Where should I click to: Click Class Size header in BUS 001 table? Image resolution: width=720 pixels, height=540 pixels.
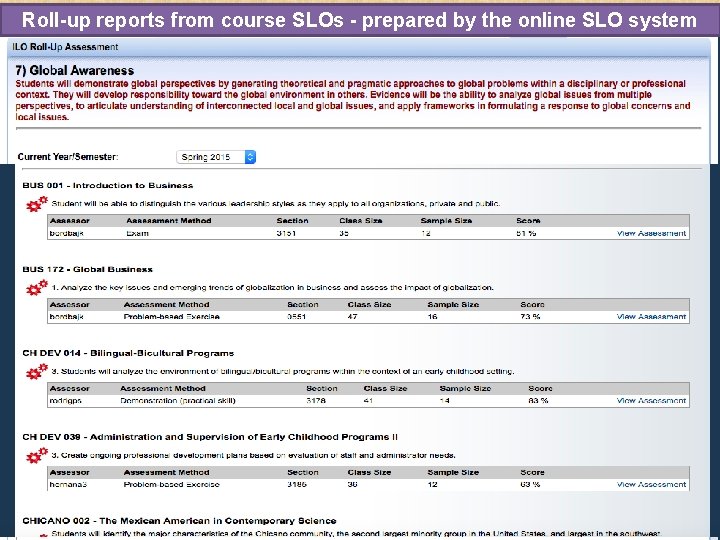point(361,221)
